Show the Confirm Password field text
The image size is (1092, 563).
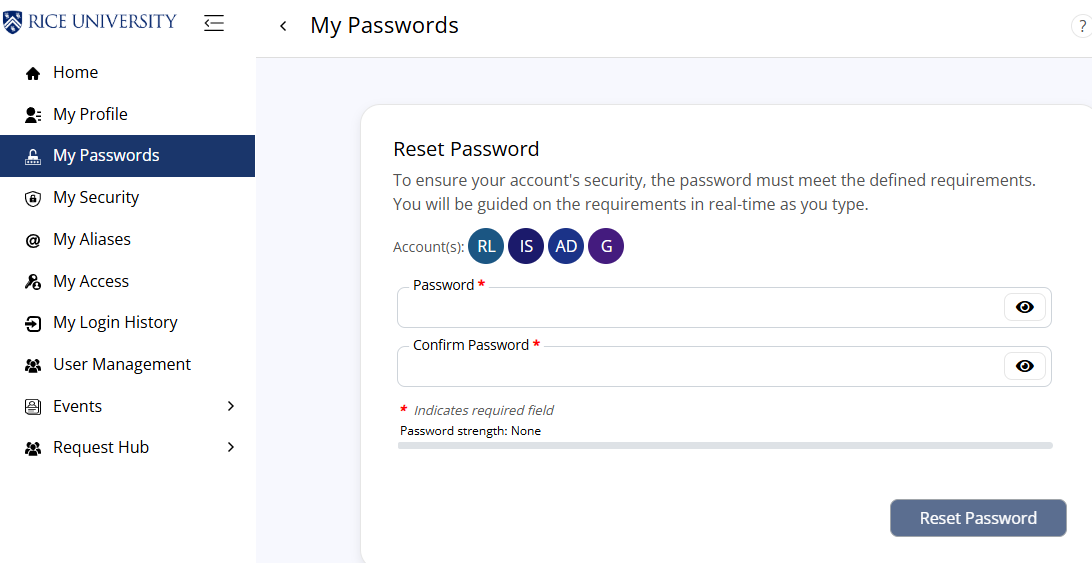(1024, 366)
